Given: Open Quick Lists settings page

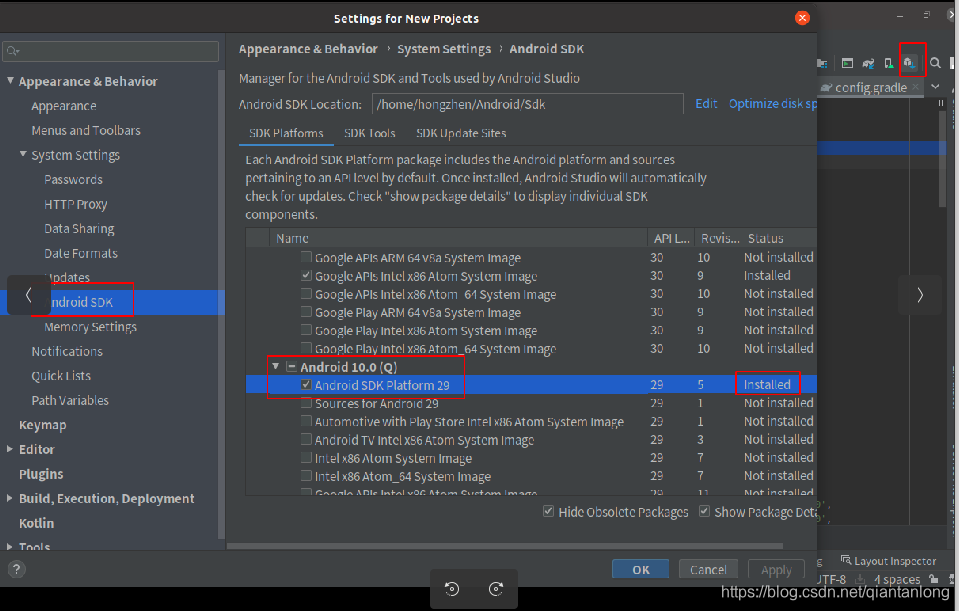Looking at the screenshot, I should point(61,376).
